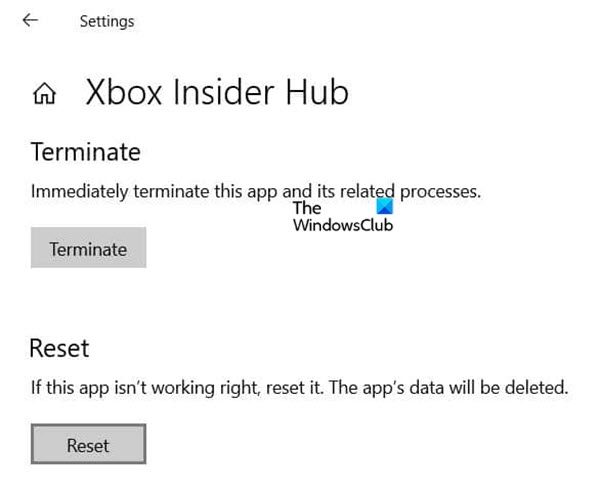The height and width of the screenshot is (494, 600).
Task: Select the Reset section heading
Action: tap(60, 348)
